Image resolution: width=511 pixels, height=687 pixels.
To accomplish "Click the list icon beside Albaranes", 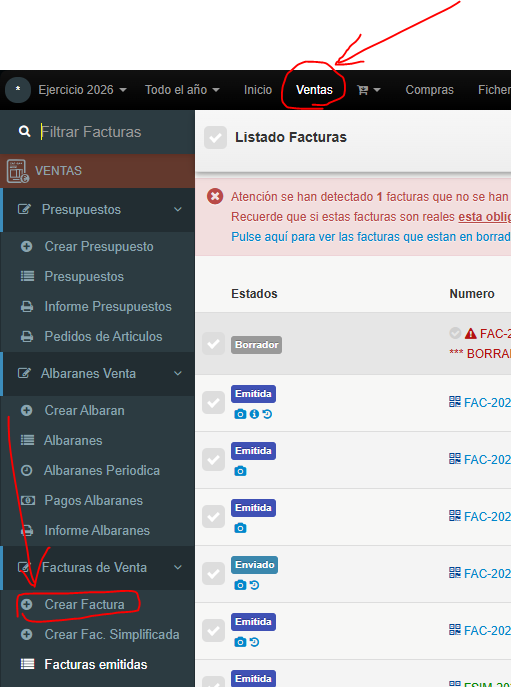I will (27, 440).
